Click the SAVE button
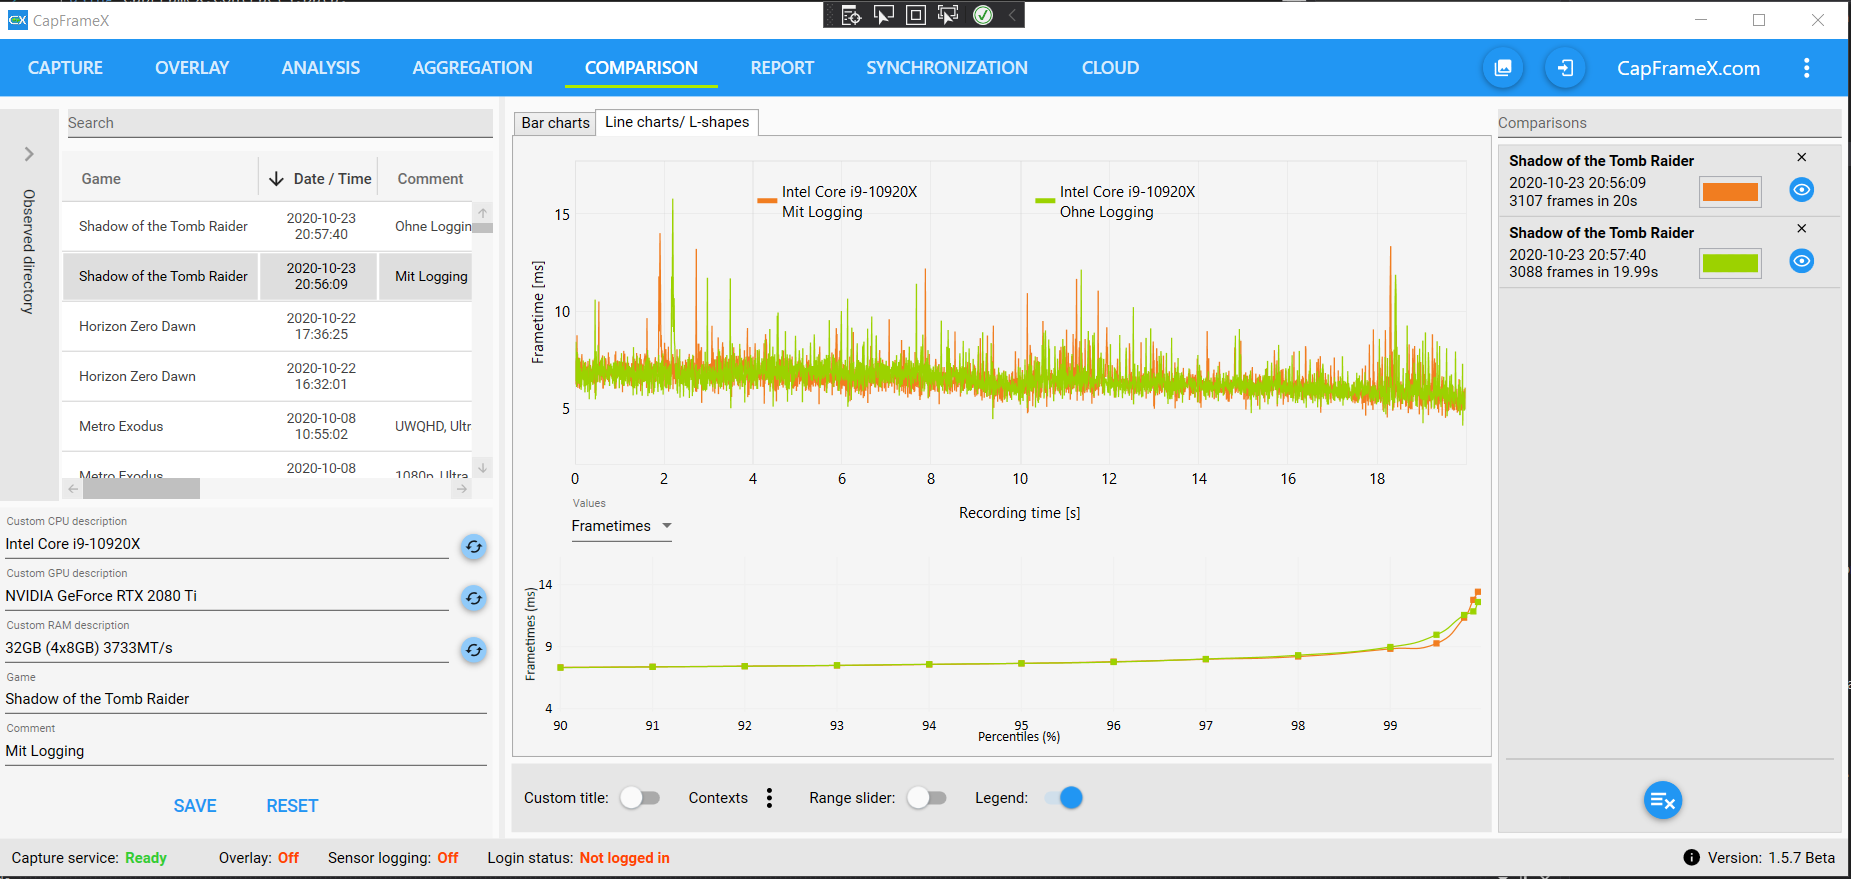Screen dimensions: 1851x879 pos(195,806)
